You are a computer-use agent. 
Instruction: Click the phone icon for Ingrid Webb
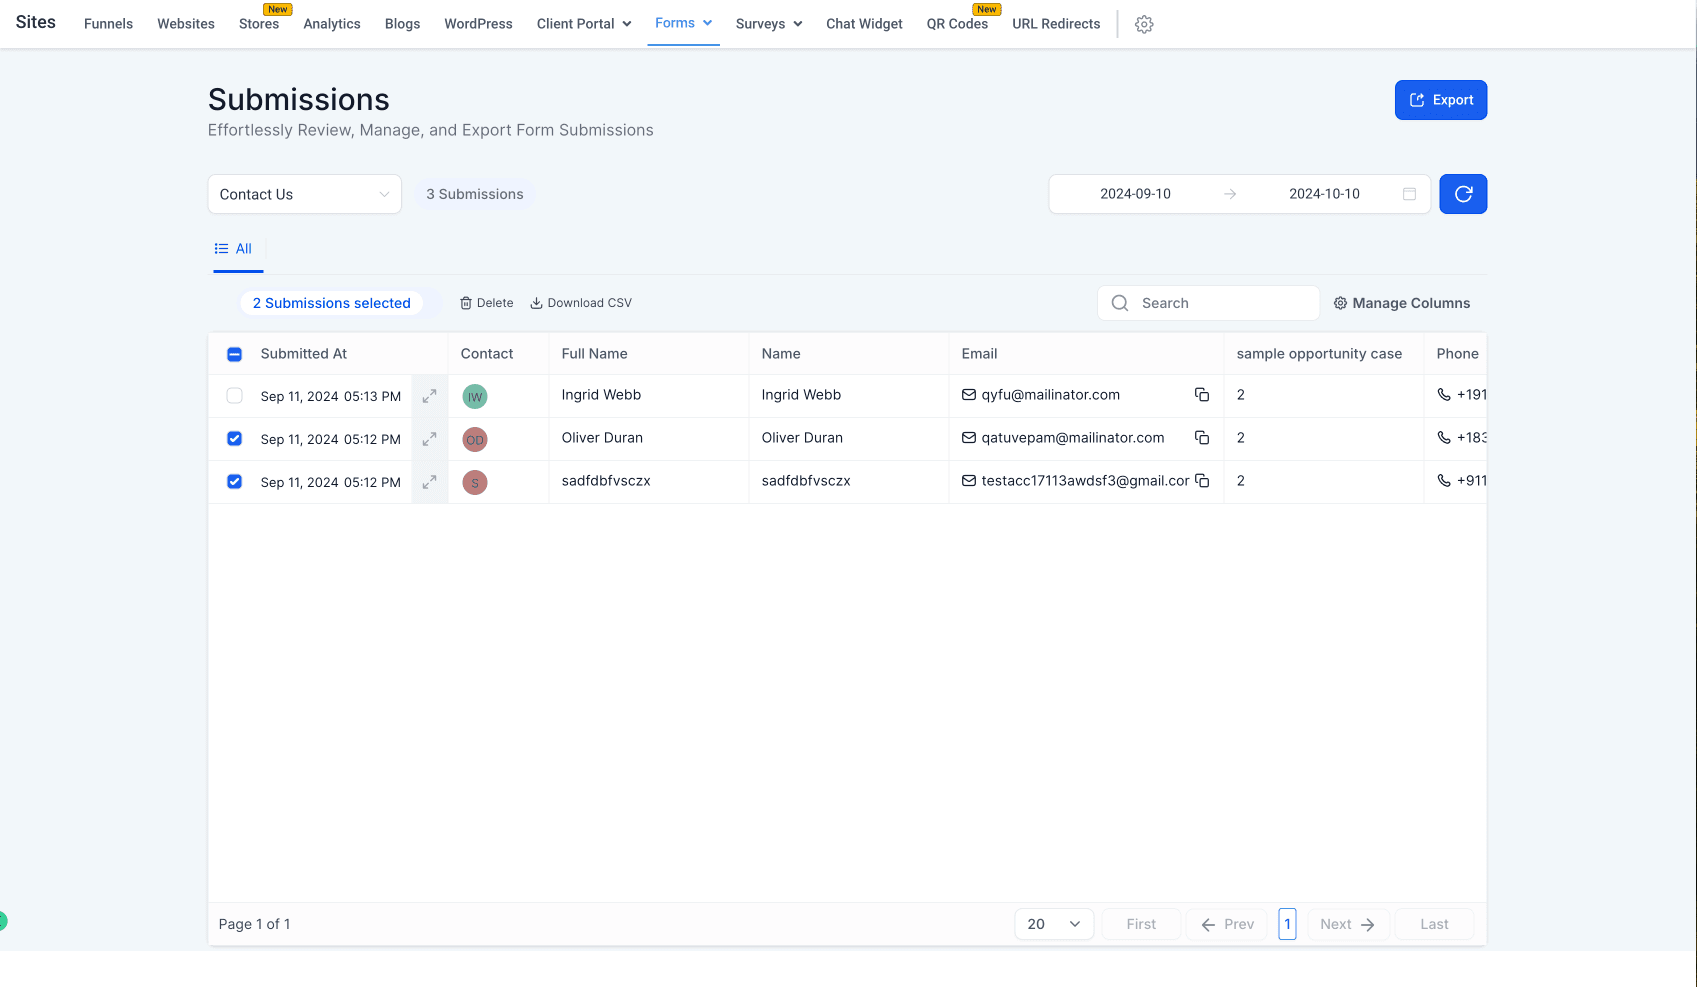click(1444, 395)
